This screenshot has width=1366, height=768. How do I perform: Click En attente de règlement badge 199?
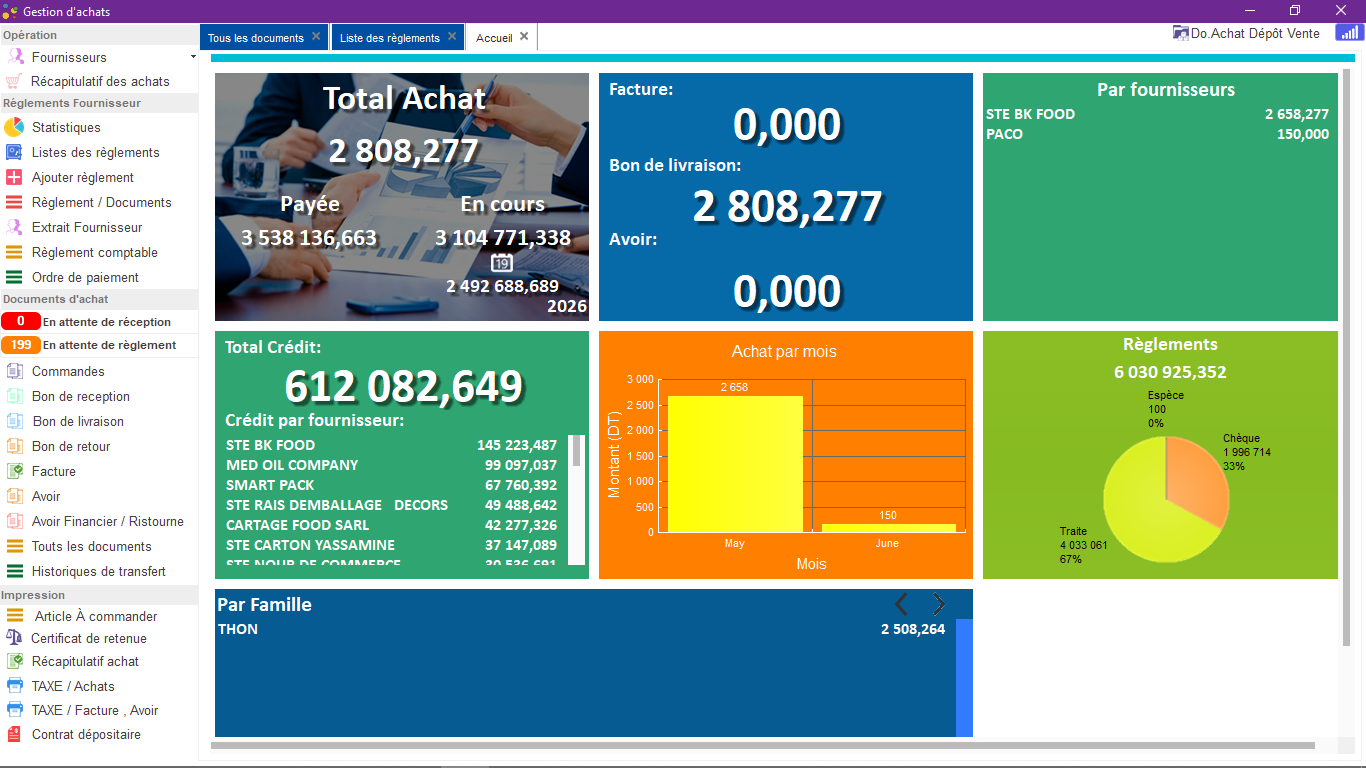tap(20, 345)
